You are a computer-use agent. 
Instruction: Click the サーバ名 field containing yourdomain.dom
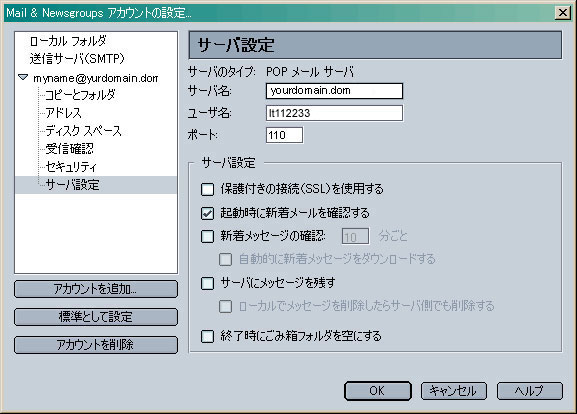point(334,91)
